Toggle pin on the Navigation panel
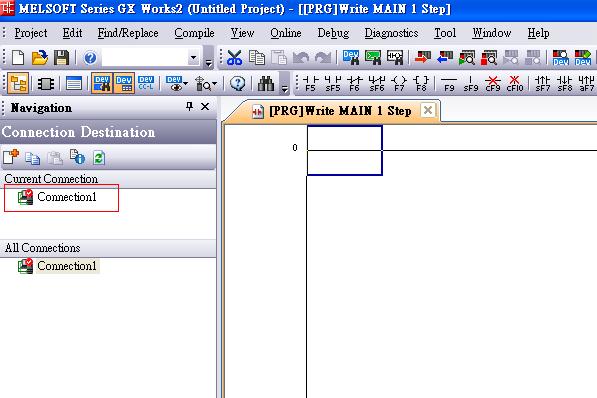Viewport: 597px width, 398px height. [189, 107]
